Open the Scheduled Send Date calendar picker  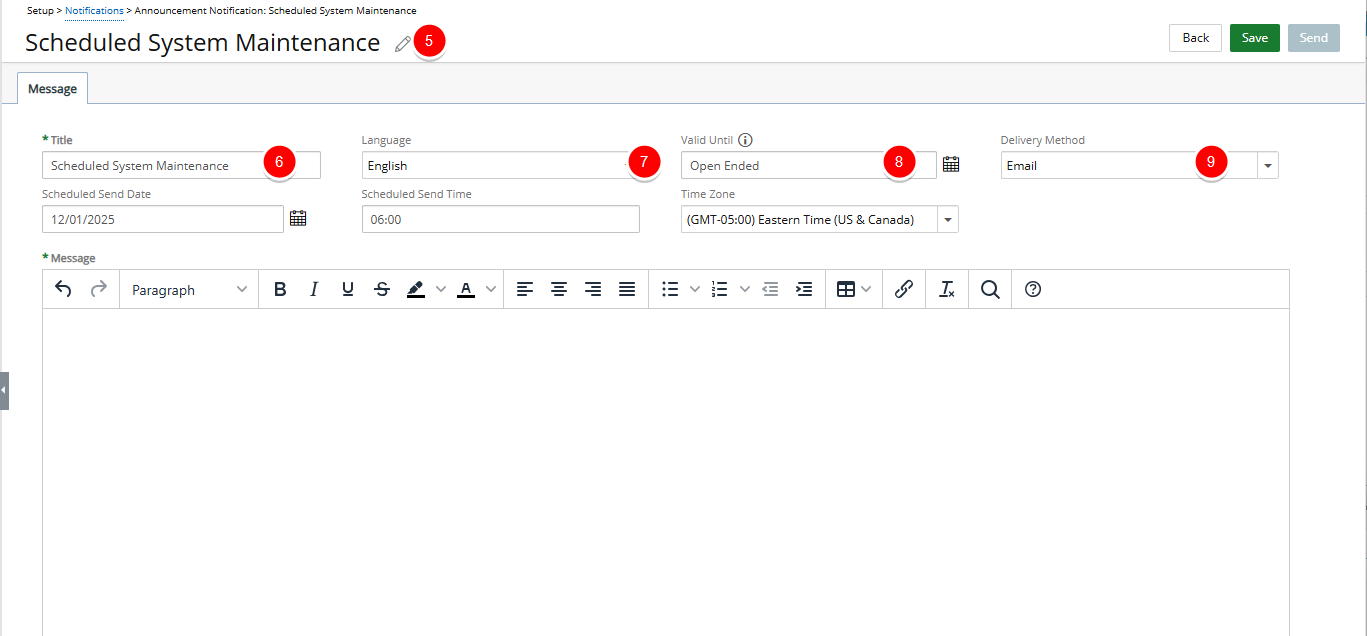coord(298,218)
